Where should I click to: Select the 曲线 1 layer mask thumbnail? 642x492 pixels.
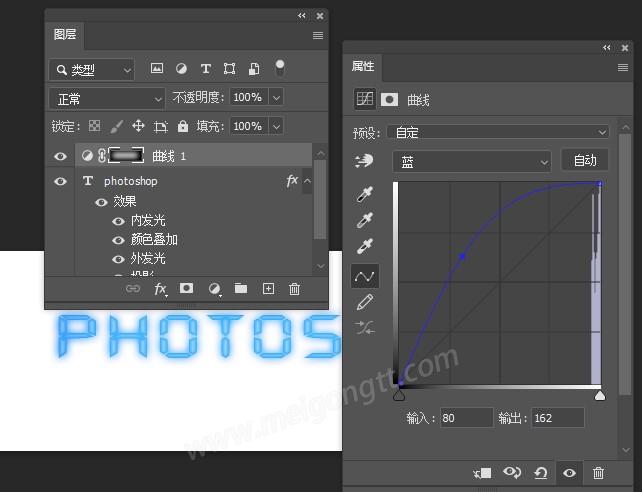click(x=126, y=156)
